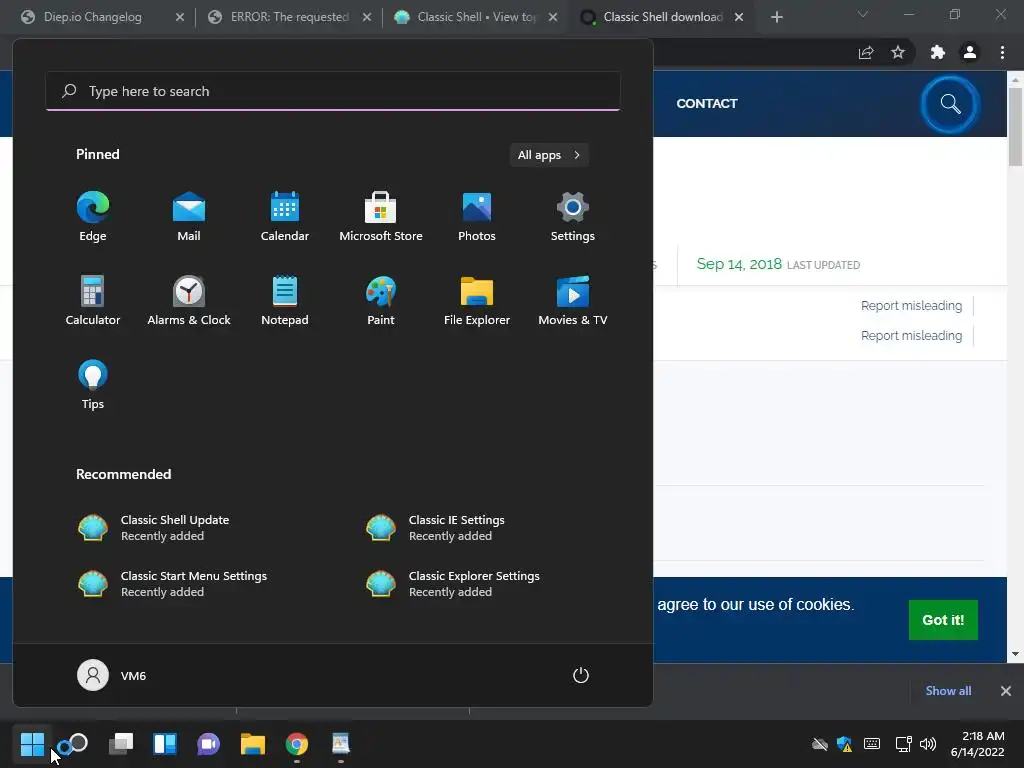
Task: Open Settings from the pinned apps
Action: 573,217
